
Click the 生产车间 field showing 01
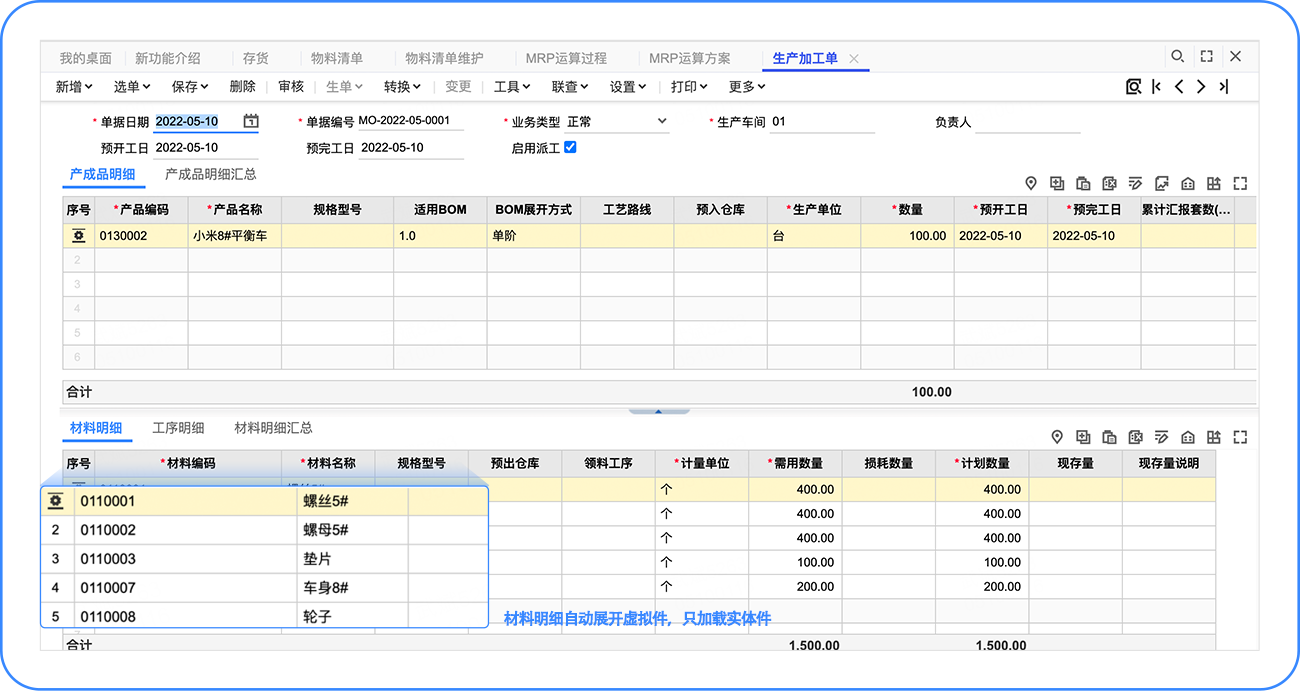coord(821,122)
